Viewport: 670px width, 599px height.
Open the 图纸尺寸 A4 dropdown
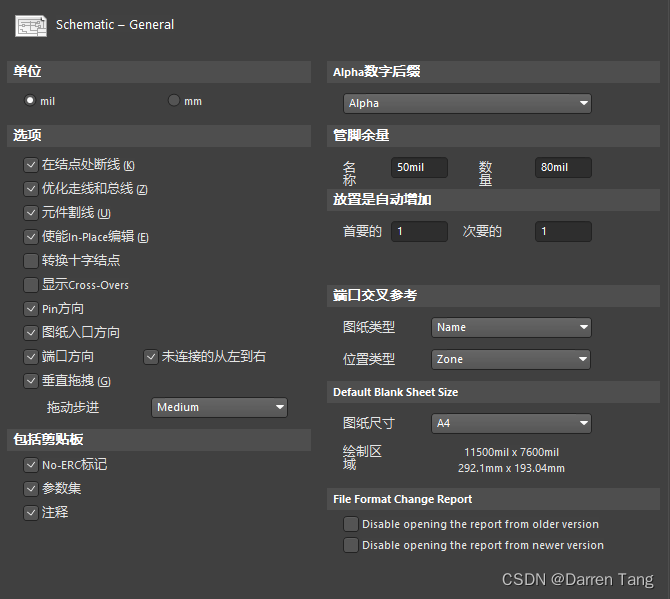click(511, 423)
